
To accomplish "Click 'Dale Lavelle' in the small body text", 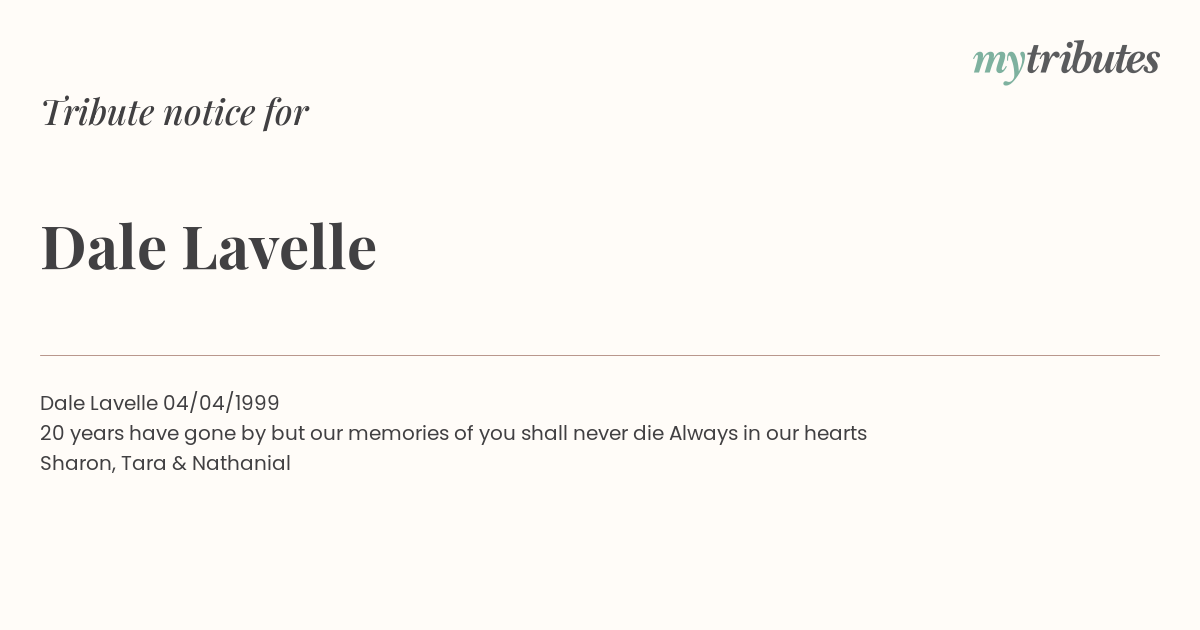I will pos(99,403).
